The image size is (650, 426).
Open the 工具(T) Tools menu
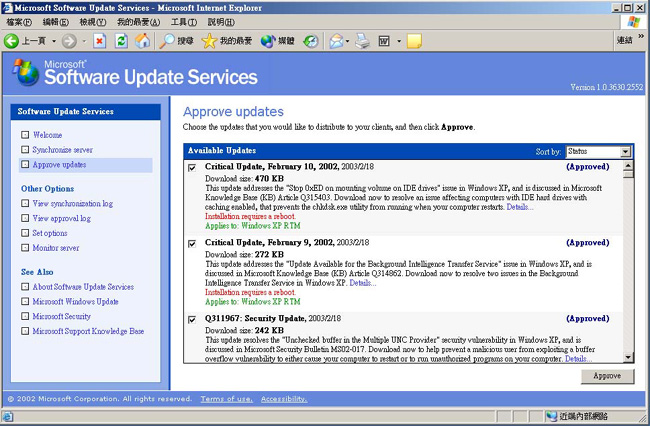tap(184, 22)
